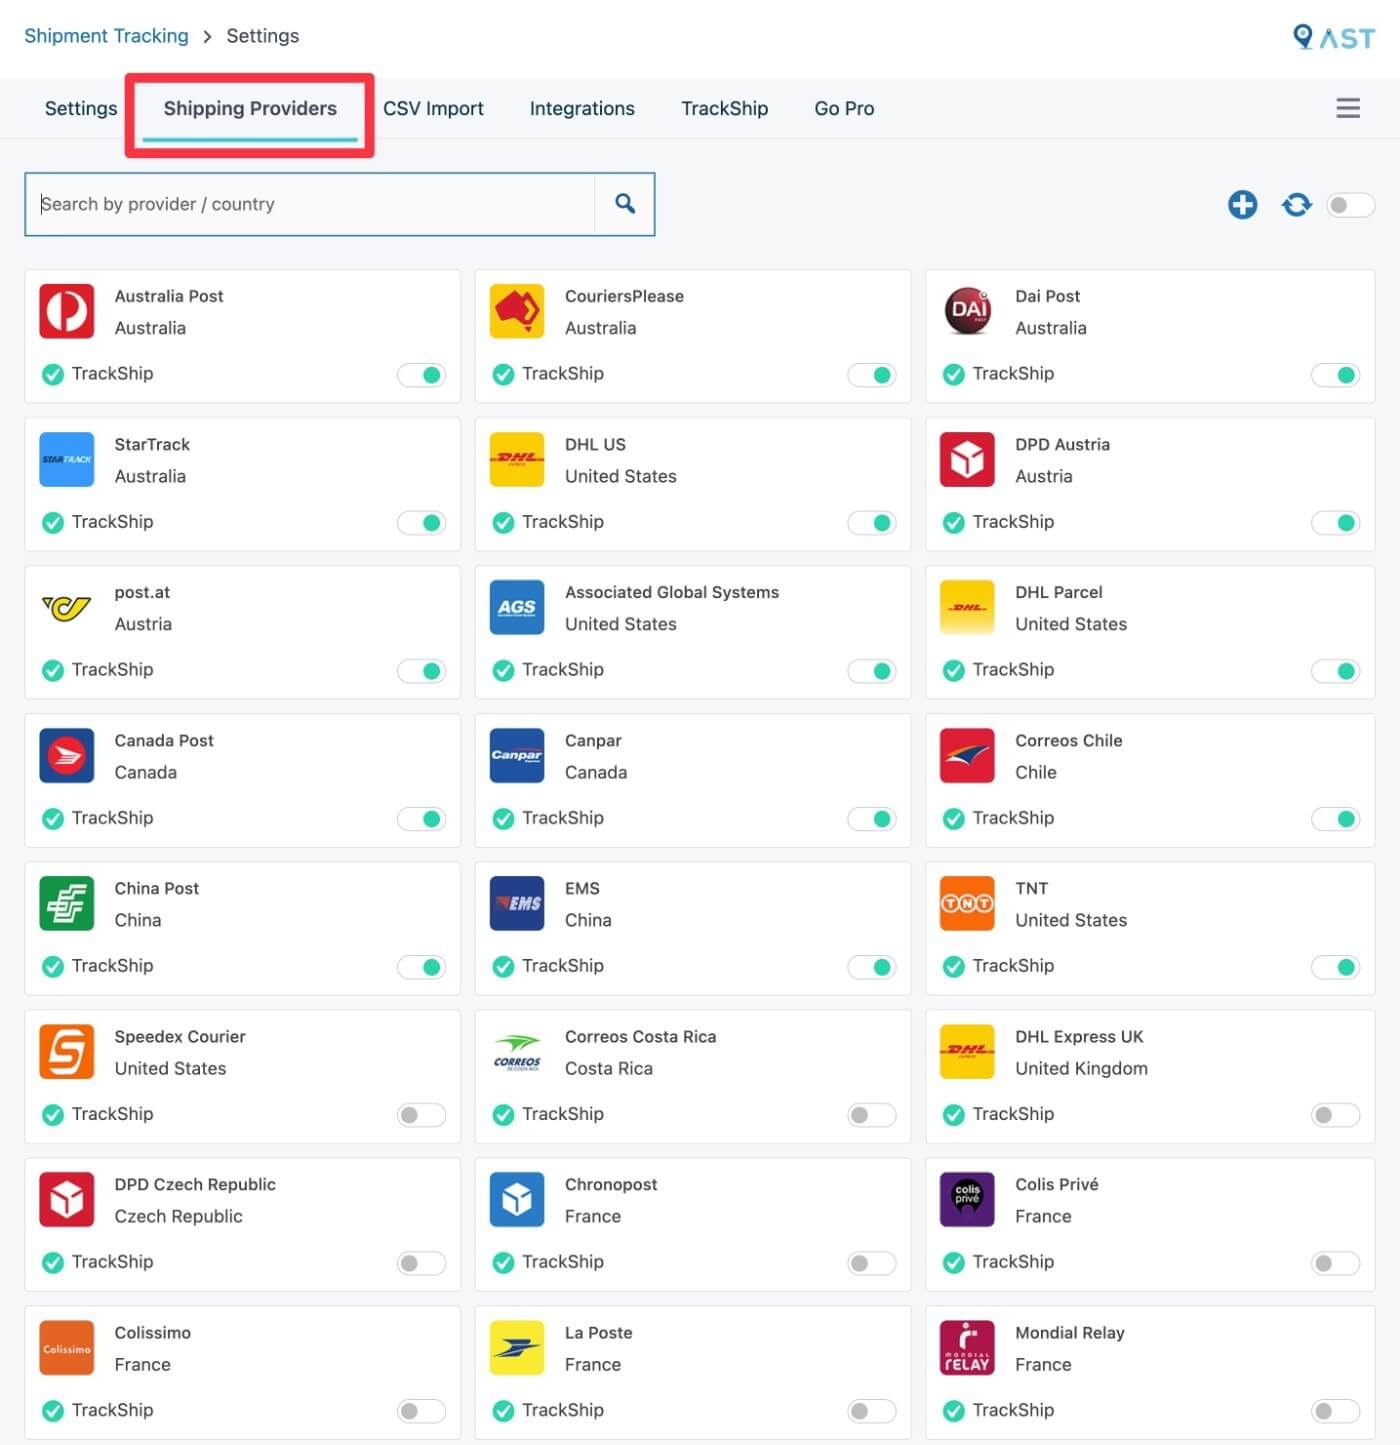Click the Czech Republic country text

[x=178, y=1216]
